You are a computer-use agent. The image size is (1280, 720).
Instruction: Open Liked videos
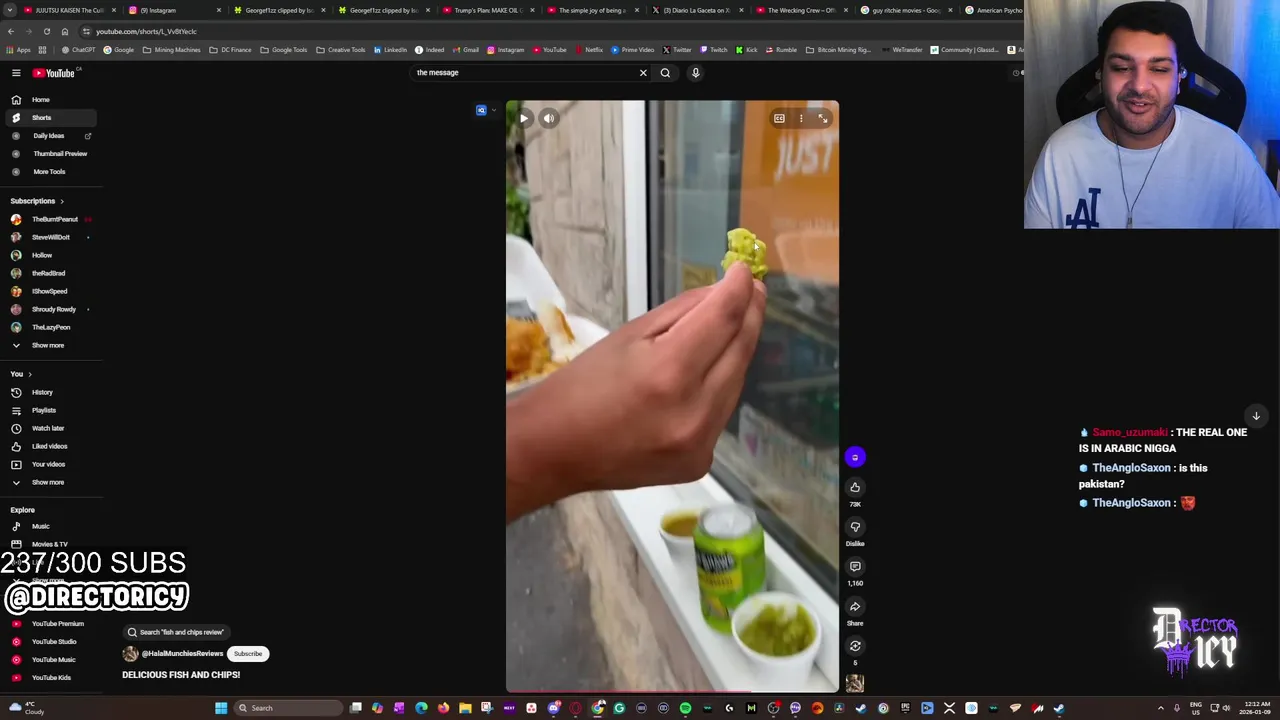49,446
